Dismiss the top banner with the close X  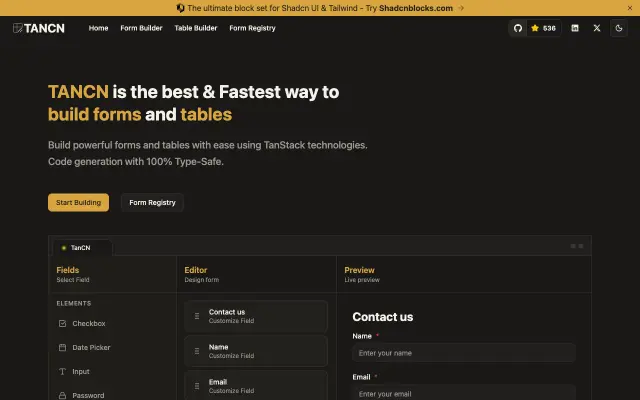coord(630,8)
